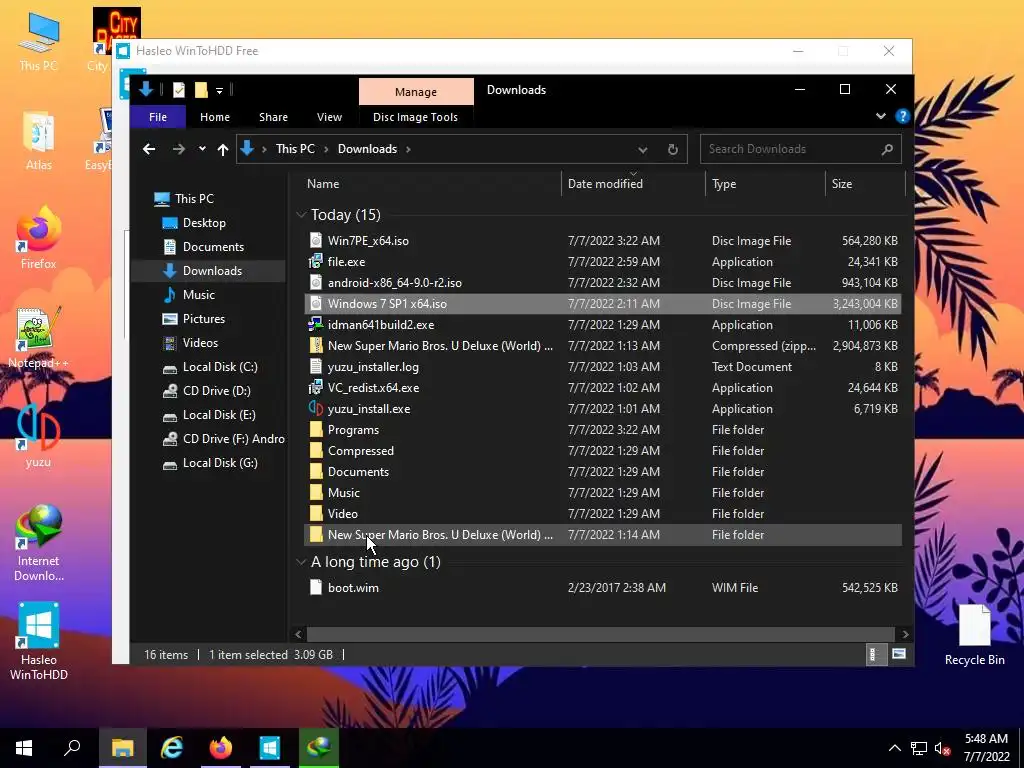This screenshot has width=1024, height=768.
Task: Open Firefox from the taskbar
Action: click(x=221, y=747)
